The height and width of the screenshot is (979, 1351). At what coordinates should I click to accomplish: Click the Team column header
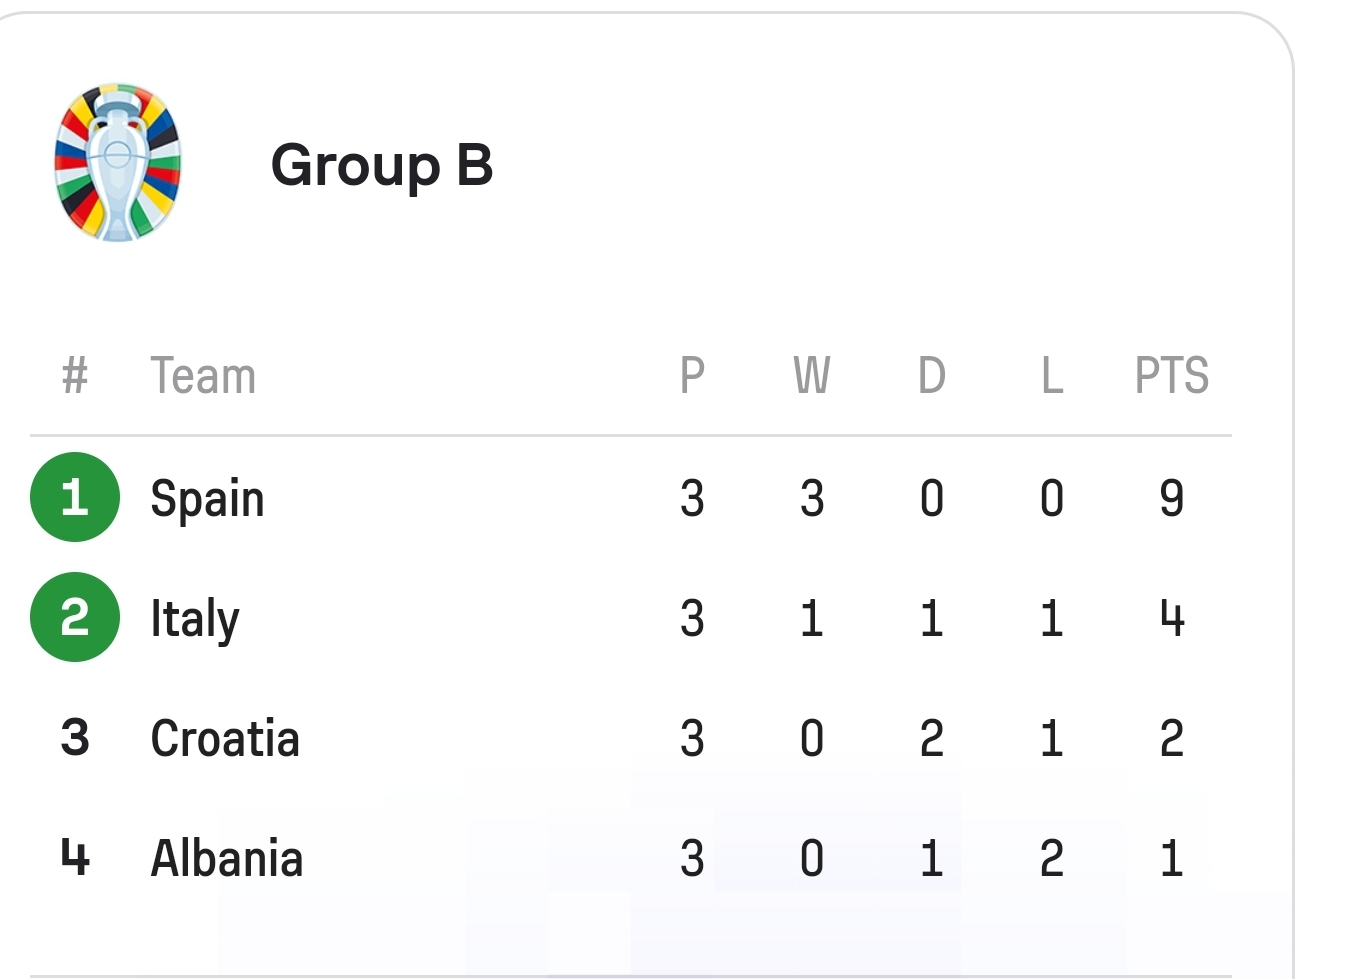[x=203, y=376]
